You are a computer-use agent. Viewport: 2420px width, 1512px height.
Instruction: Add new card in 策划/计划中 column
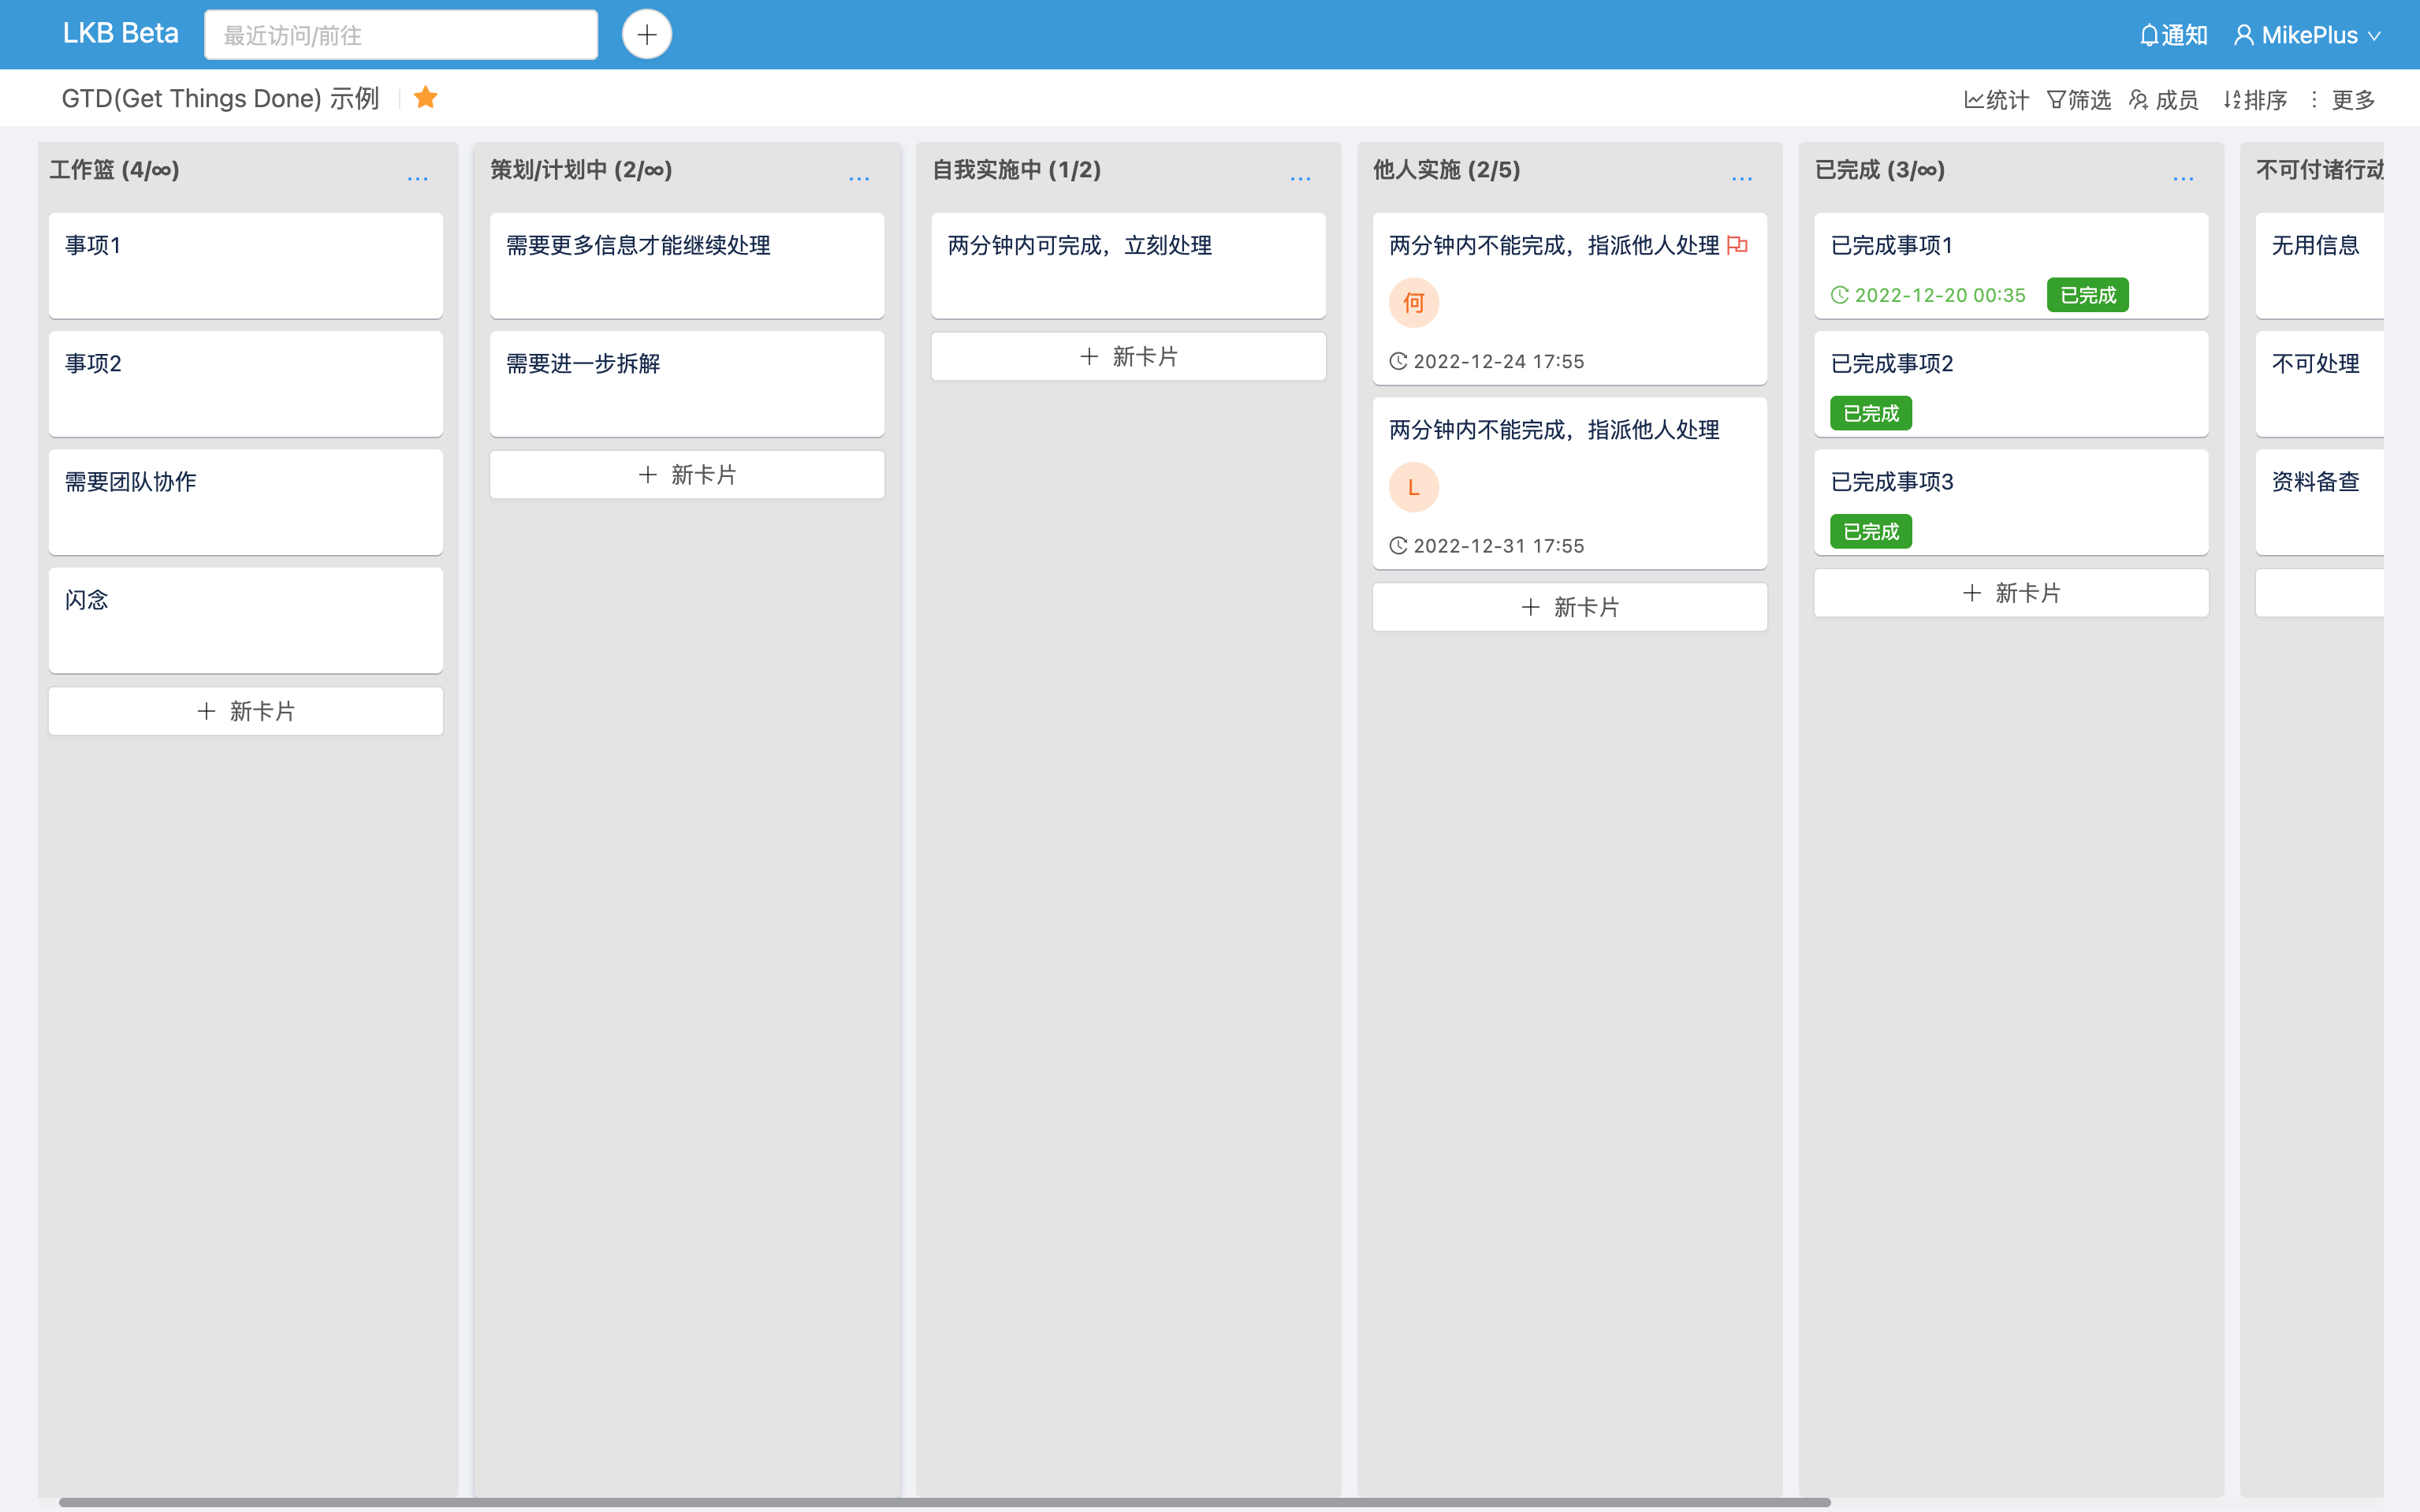[687, 475]
